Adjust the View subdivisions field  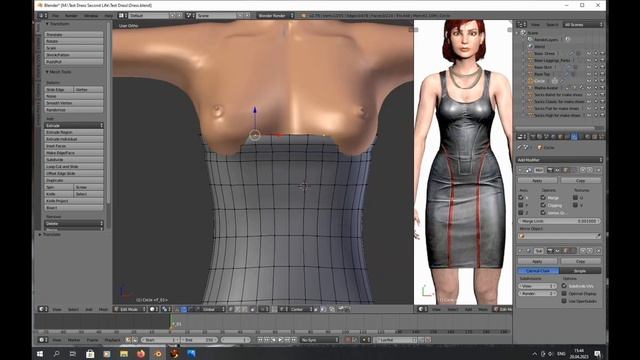537,286
